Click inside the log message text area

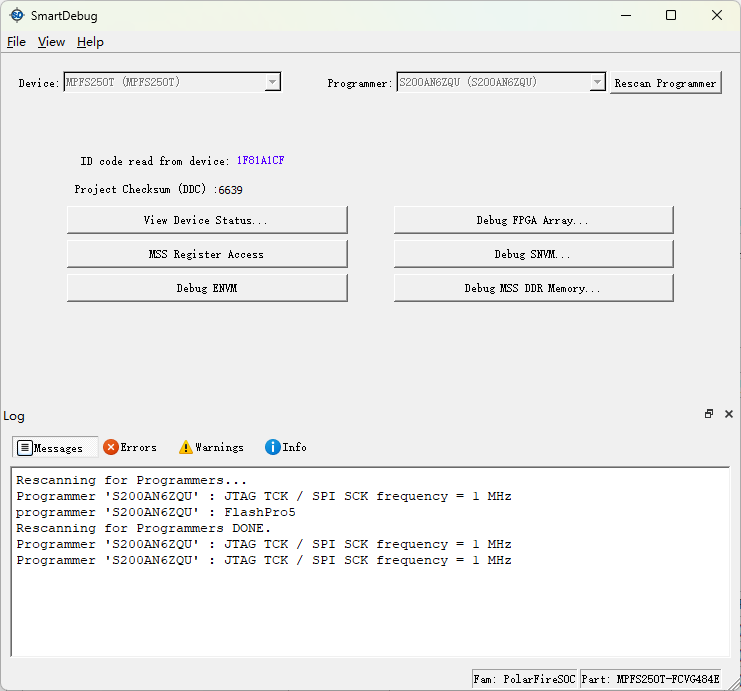tap(370, 561)
